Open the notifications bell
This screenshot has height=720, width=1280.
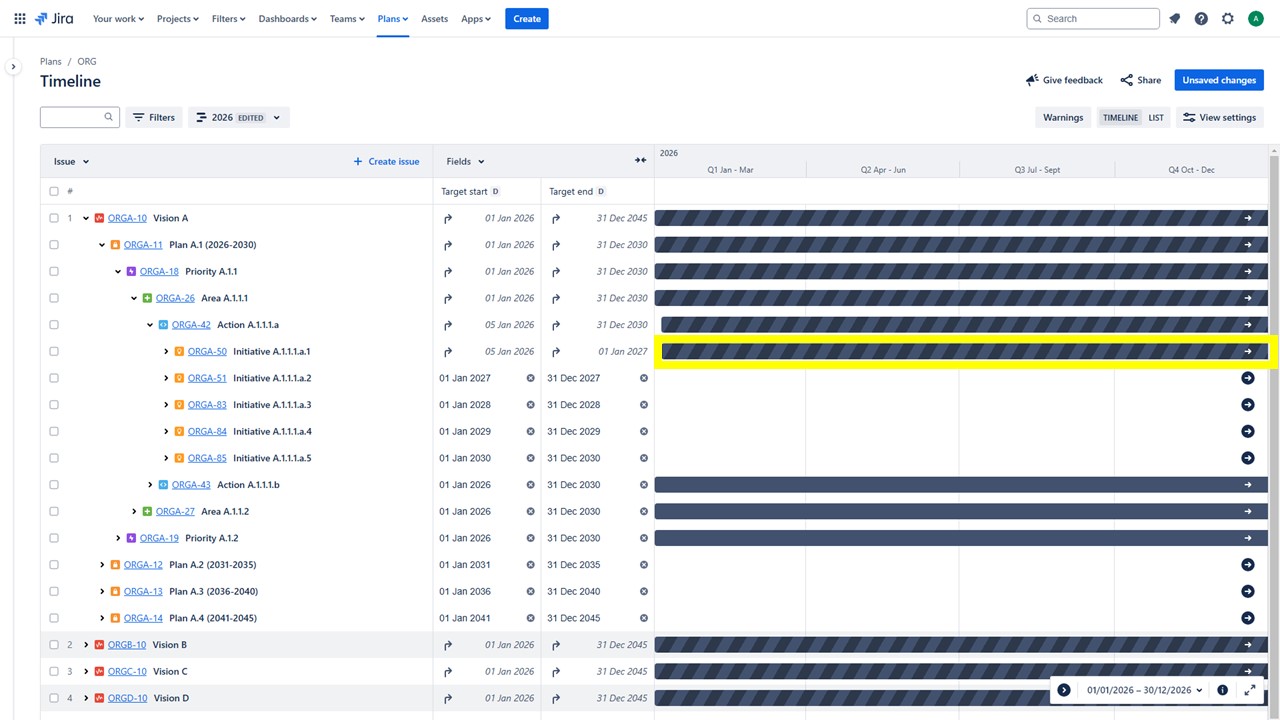[1175, 18]
